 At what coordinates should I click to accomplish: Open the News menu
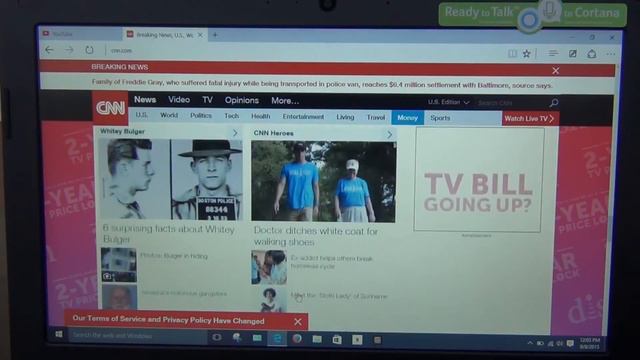coord(145,100)
